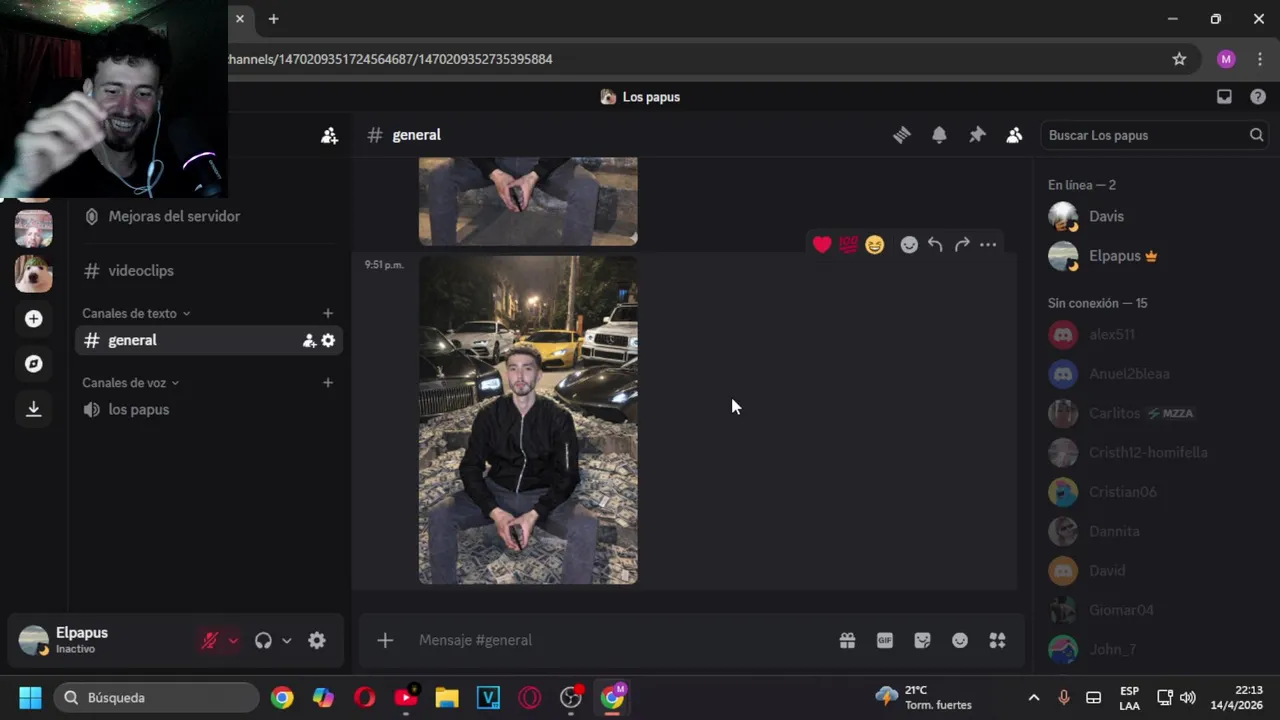Open invite people icon near server name

(329, 135)
